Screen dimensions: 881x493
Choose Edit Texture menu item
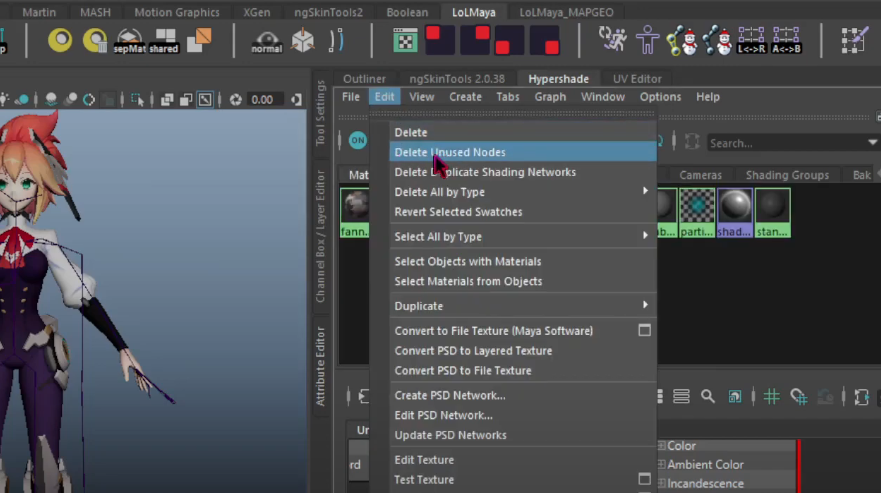(523, 460)
